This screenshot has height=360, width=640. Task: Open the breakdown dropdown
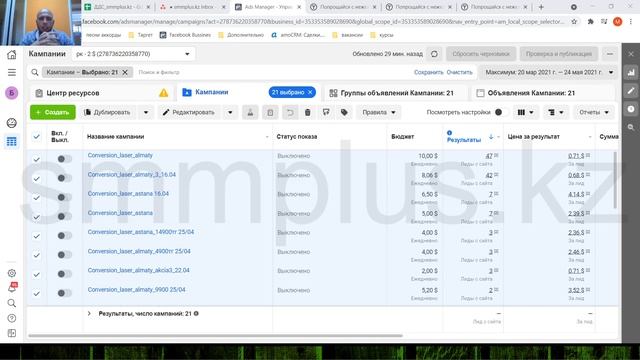tap(556, 112)
